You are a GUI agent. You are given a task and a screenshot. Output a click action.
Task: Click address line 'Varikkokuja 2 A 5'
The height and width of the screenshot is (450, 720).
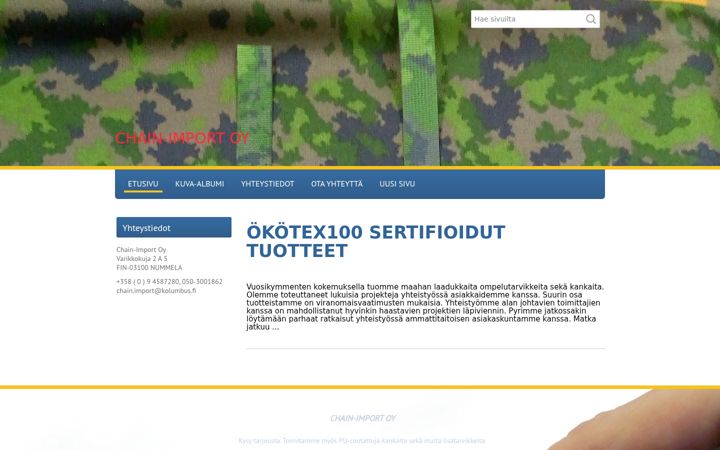pos(142,259)
